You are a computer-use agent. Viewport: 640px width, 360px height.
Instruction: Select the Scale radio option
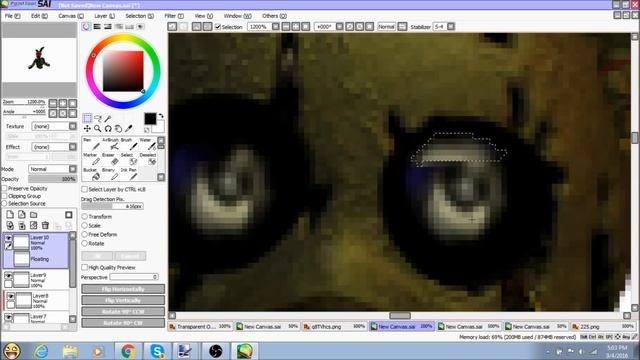[x=84, y=225]
